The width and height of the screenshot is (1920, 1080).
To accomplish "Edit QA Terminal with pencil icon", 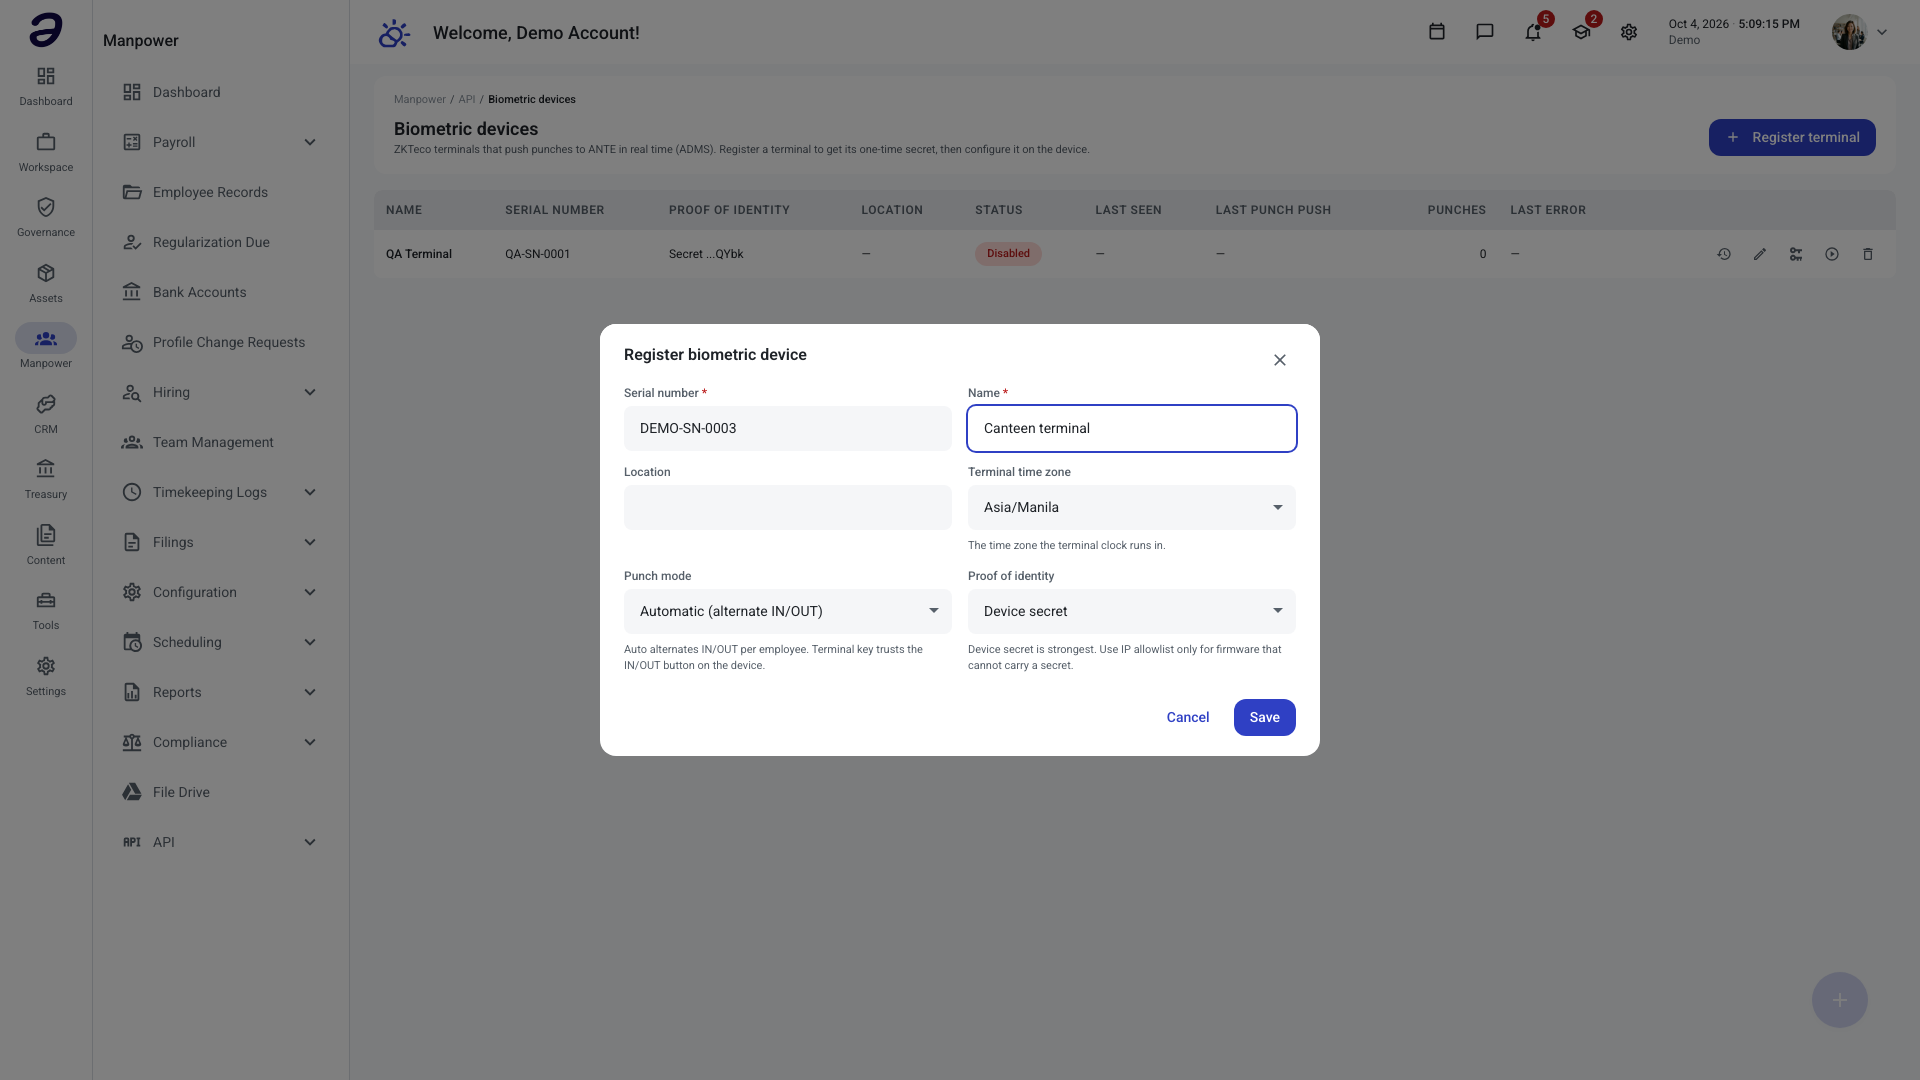I will point(1760,254).
